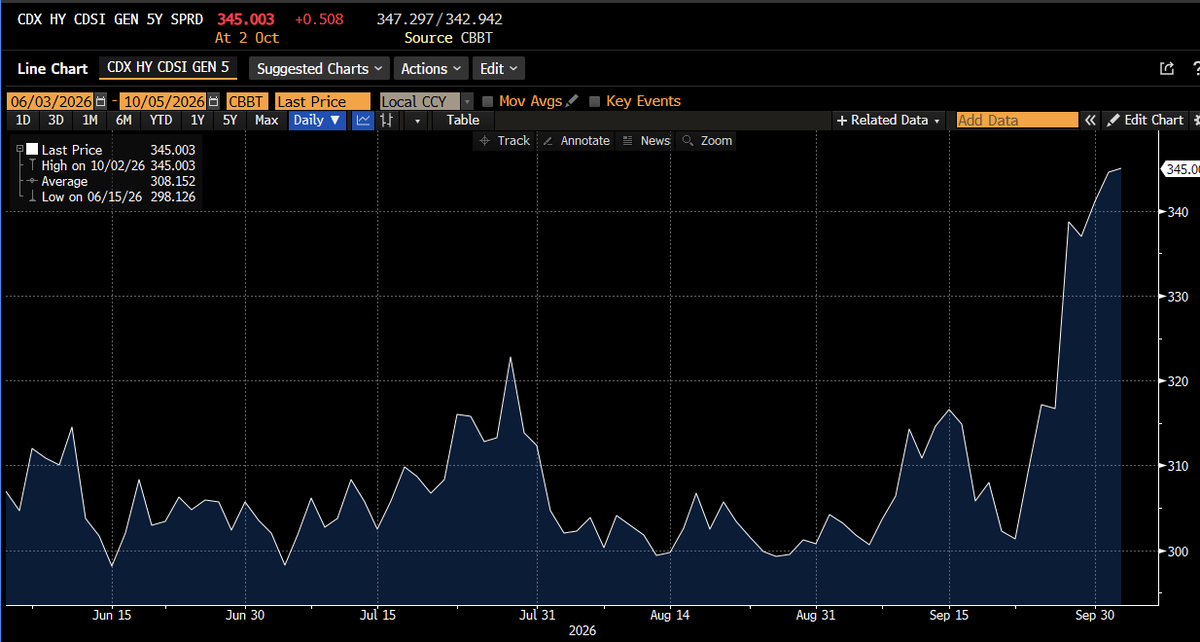Viewport: 1200px width, 642px height.
Task: Select the 1Y range tab
Action: [197, 120]
